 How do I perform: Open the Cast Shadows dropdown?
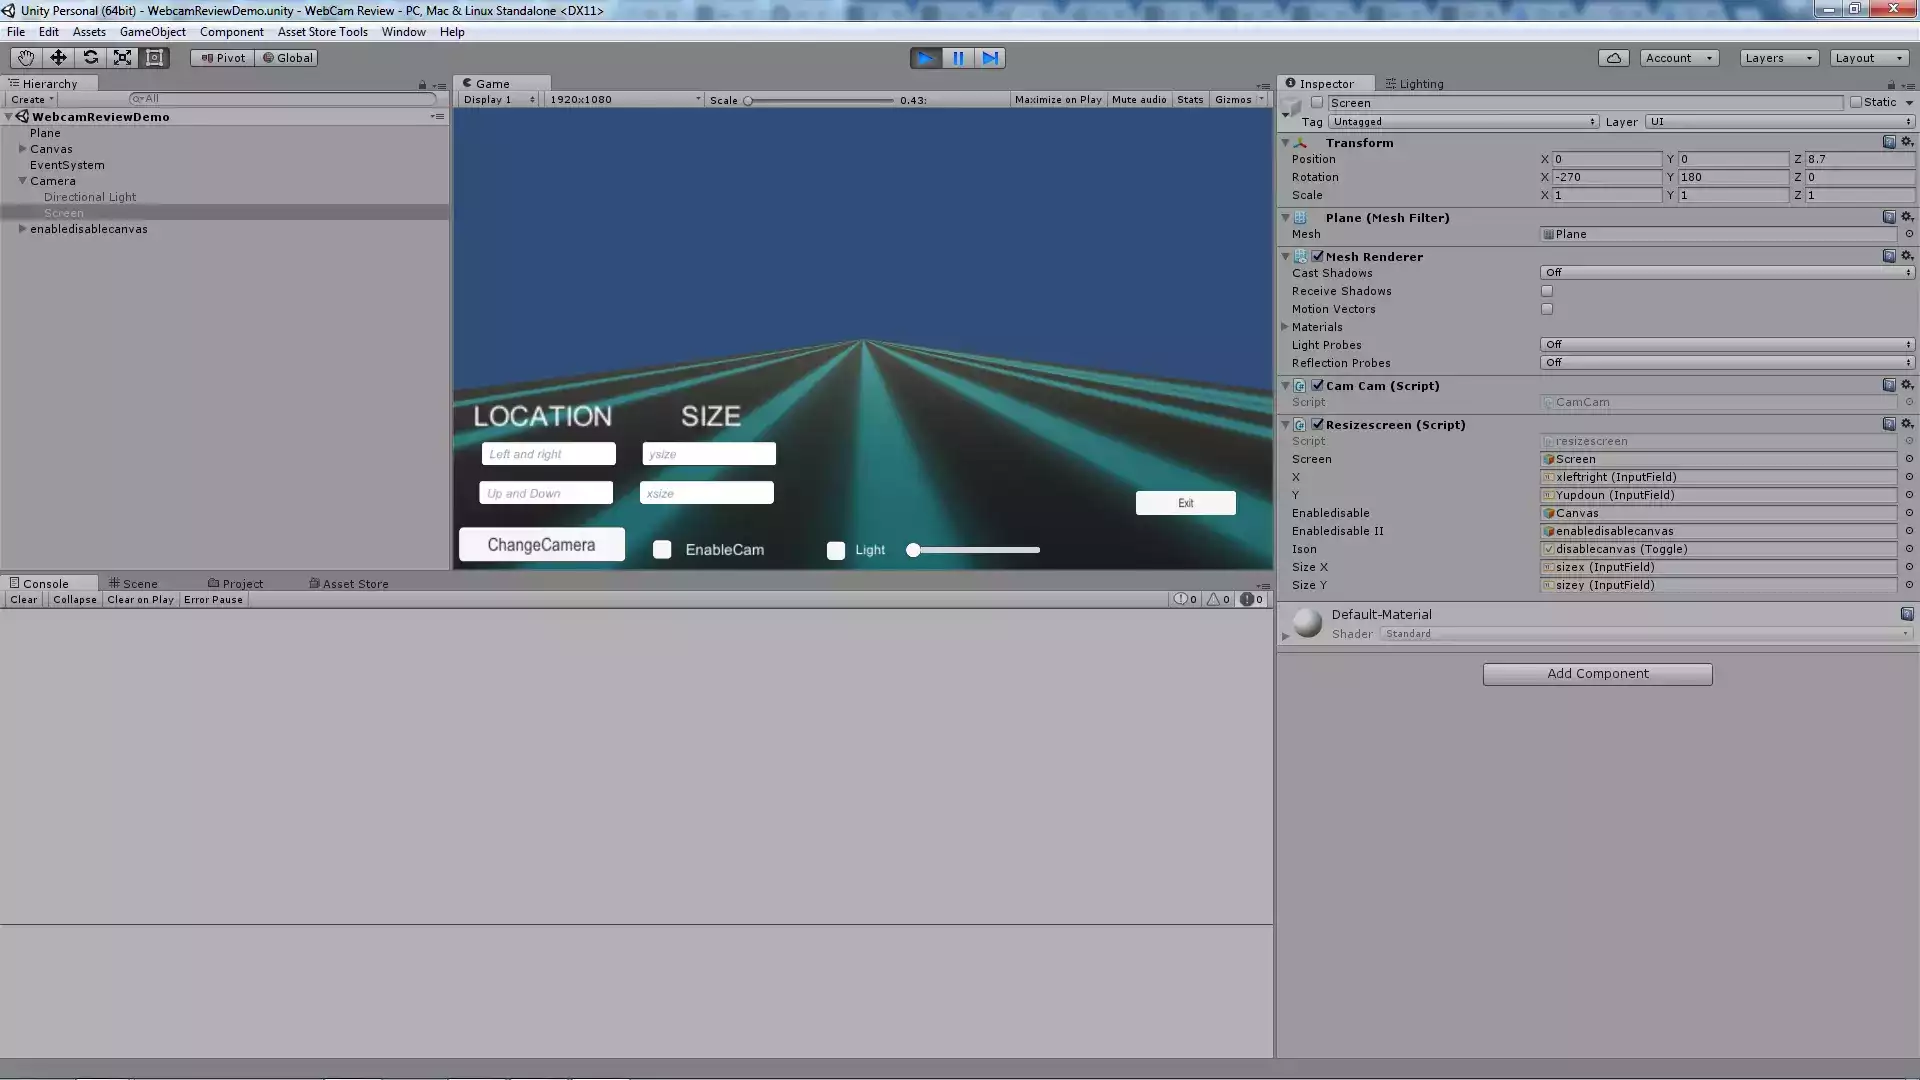pyautogui.click(x=1726, y=273)
